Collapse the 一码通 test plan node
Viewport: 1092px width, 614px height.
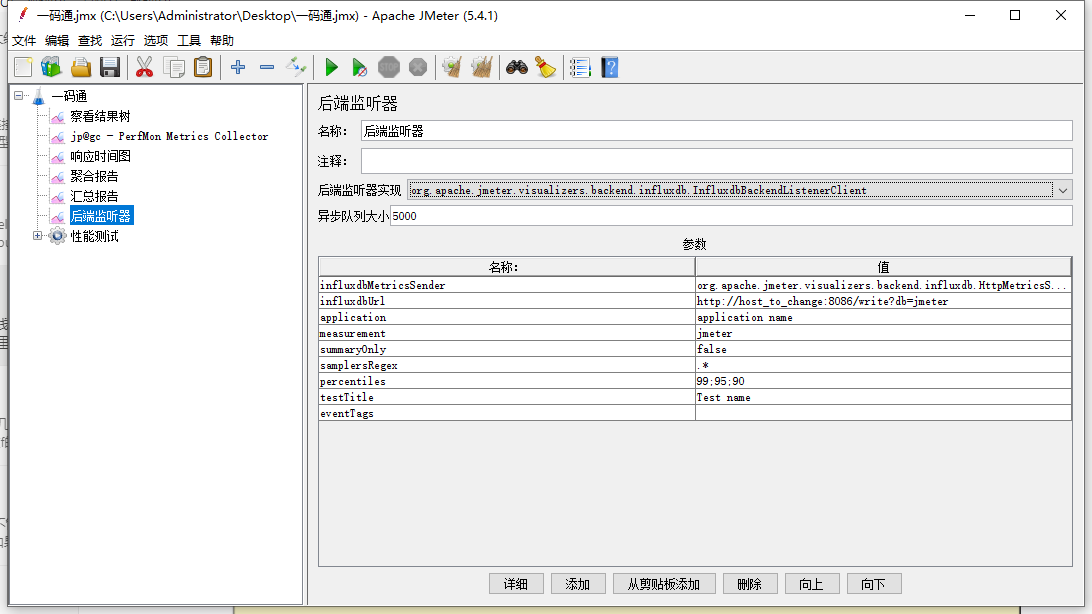[19, 96]
